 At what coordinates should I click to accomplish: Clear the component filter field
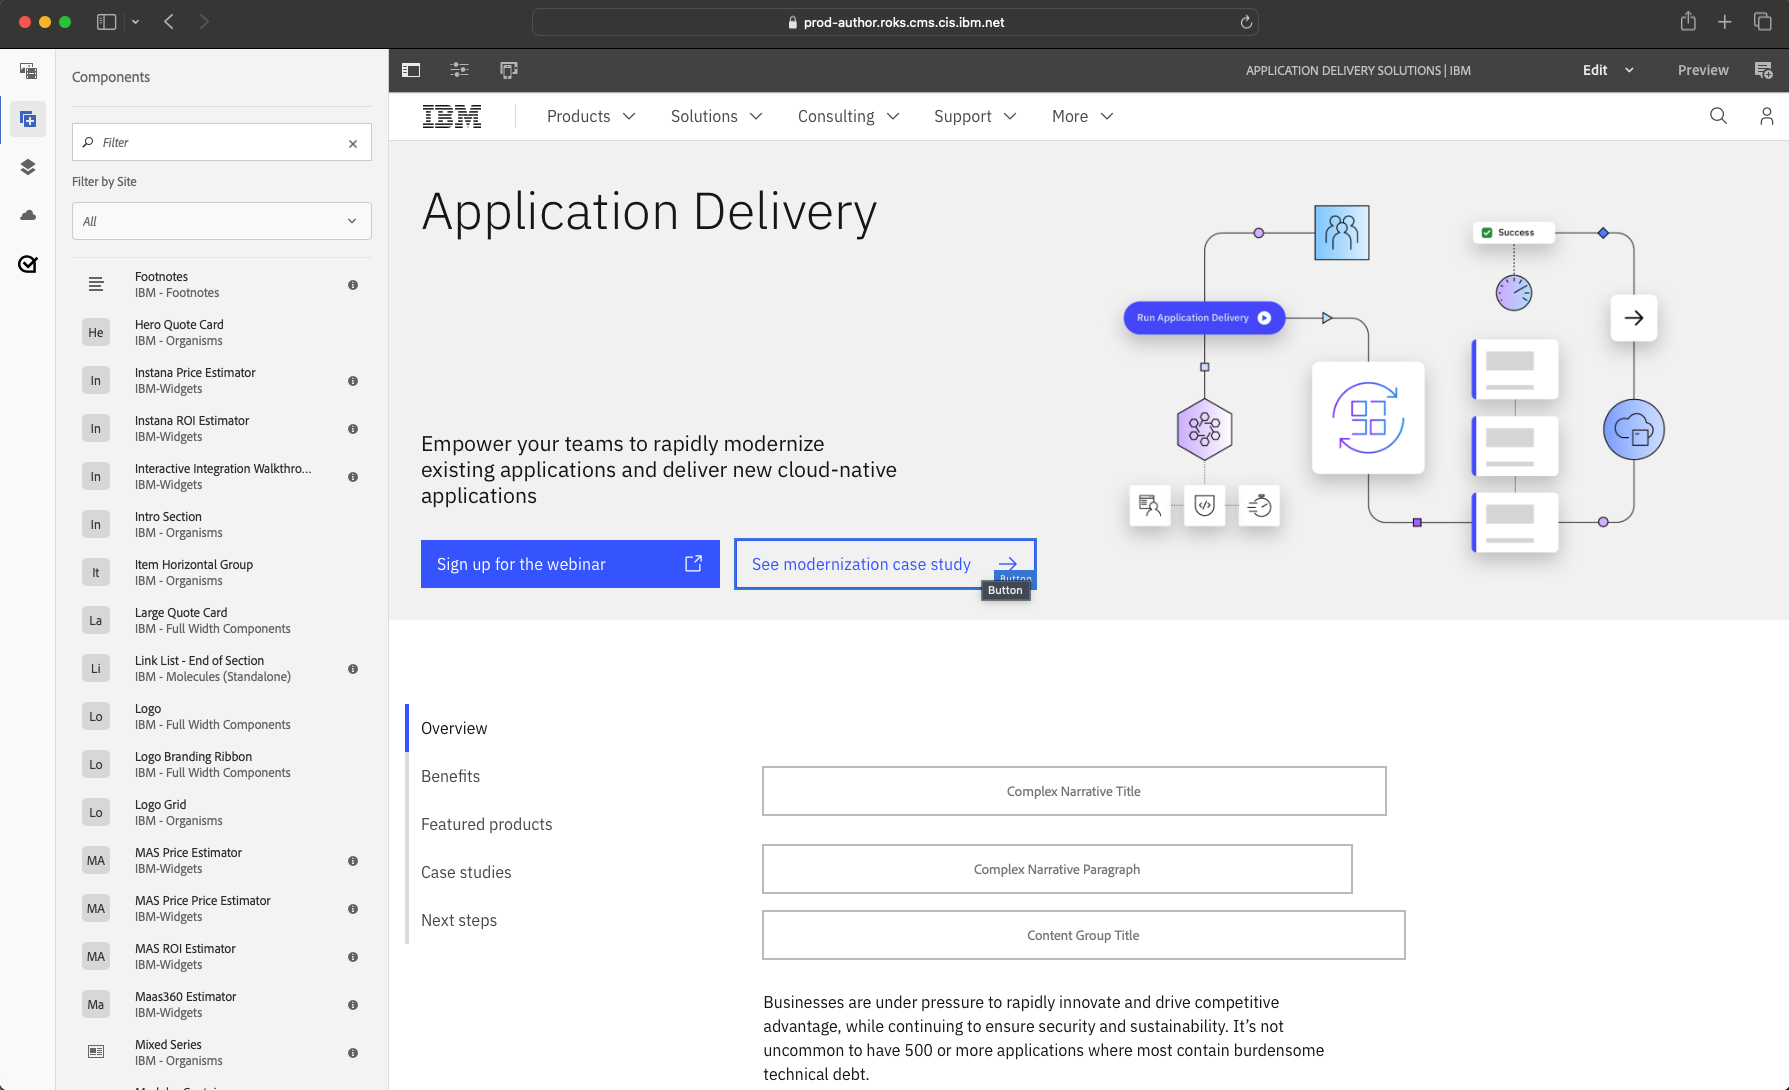click(353, 143)
